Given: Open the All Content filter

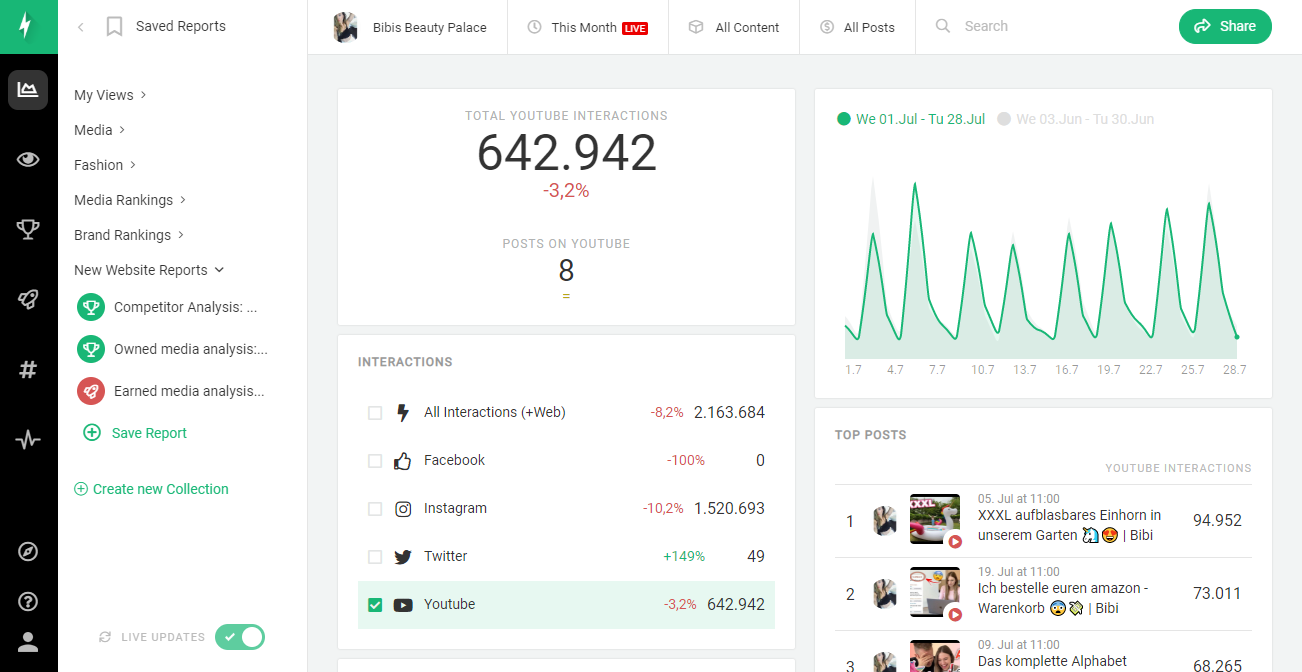Looking at the screenshot, I should [734, 27].
